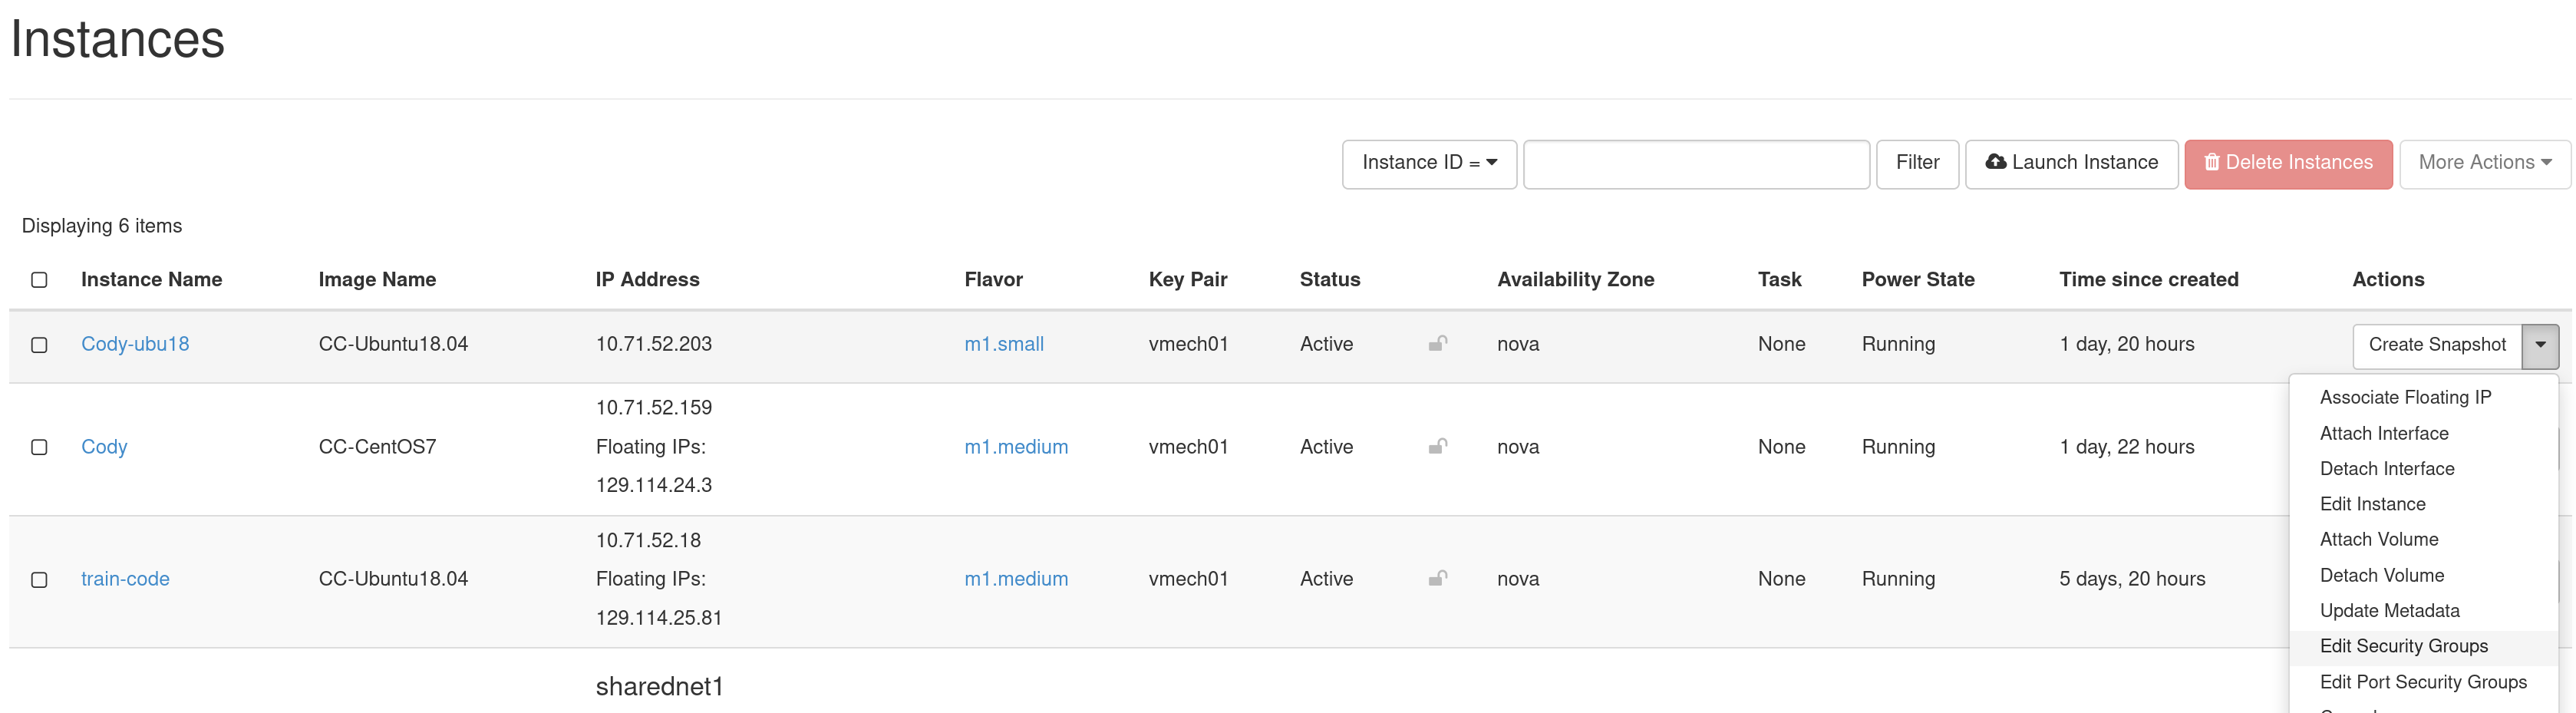Click the filter text input field
The image size is (2576, 713).
pos(1696,163)
